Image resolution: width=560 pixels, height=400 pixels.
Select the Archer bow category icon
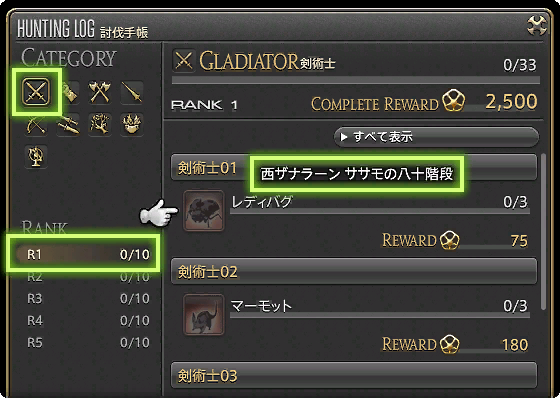(x=36, y=125)
